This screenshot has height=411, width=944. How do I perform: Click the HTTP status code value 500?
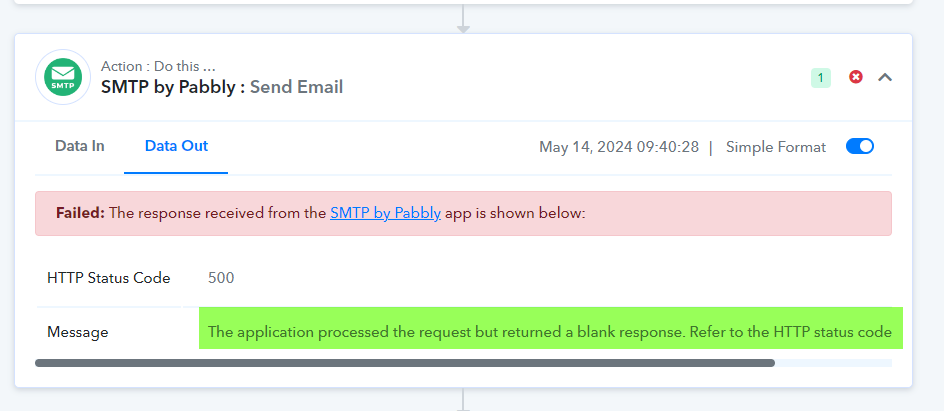pyautogui.click(x=221, y=278)
